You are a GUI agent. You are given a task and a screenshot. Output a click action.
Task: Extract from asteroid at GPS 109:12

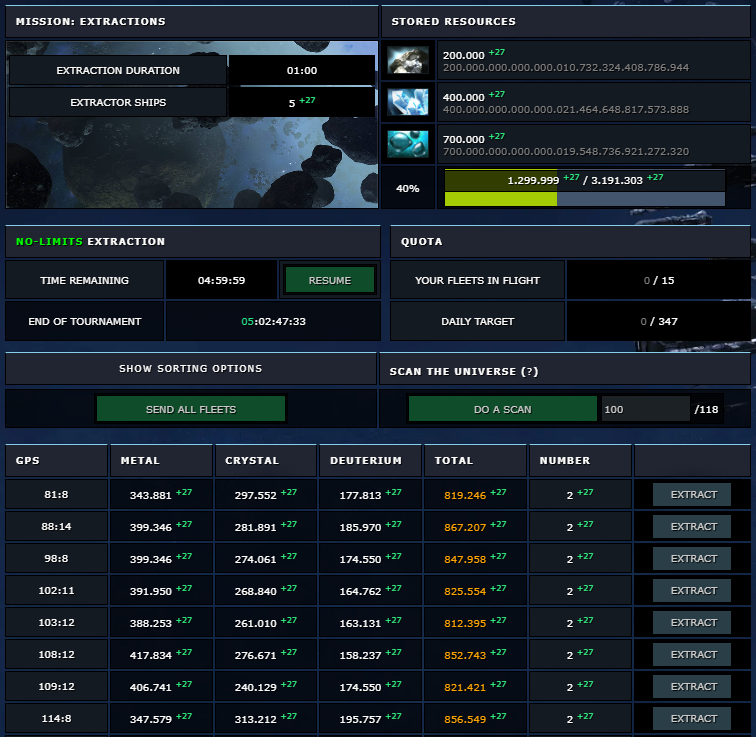click(691, 686)
